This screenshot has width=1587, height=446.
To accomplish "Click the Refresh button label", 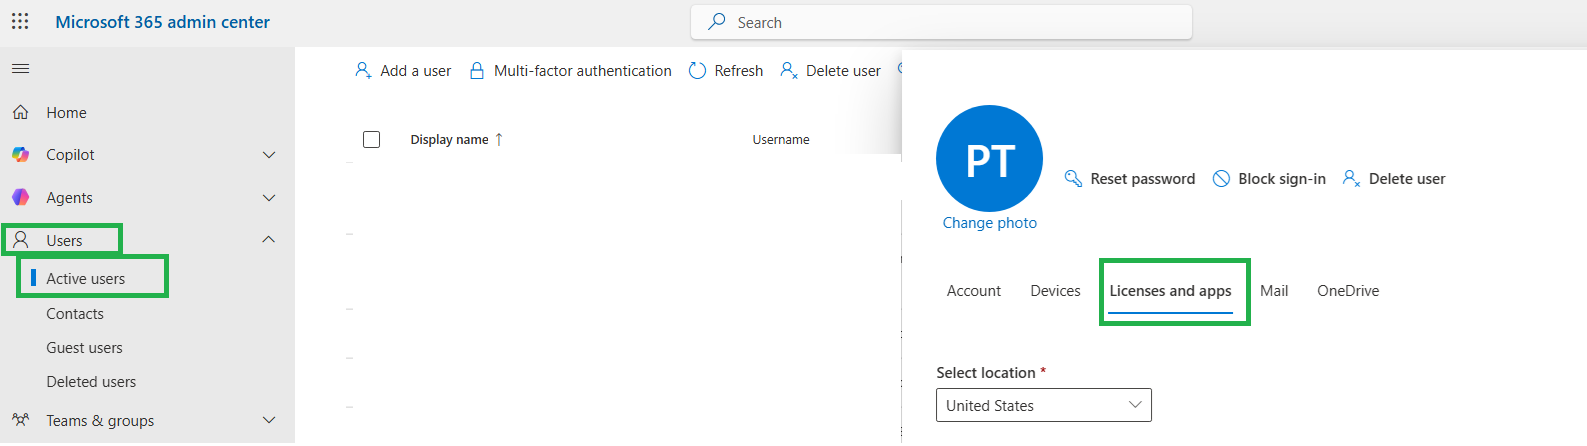I will pyautogui.click(x=738, y=70).
